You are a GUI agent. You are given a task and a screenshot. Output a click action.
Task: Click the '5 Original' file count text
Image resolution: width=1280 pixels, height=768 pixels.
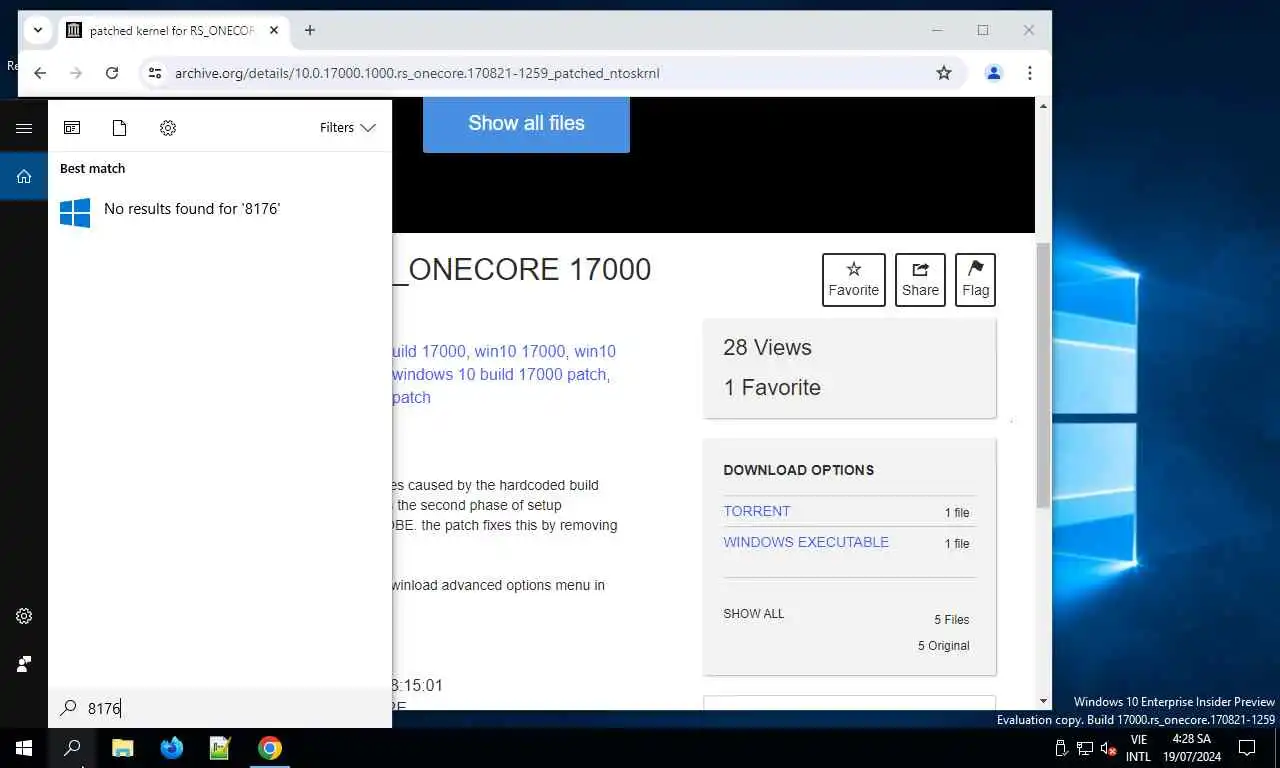click(943, 646)
